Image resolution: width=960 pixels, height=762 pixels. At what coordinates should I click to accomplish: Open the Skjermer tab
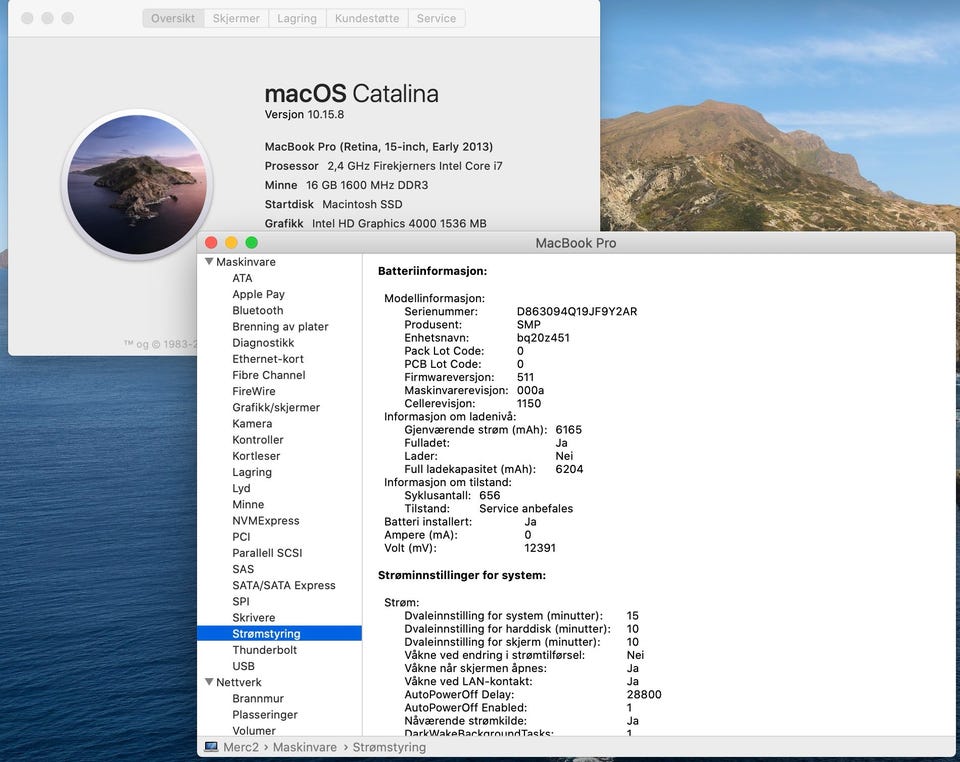[x=236, y=18]
